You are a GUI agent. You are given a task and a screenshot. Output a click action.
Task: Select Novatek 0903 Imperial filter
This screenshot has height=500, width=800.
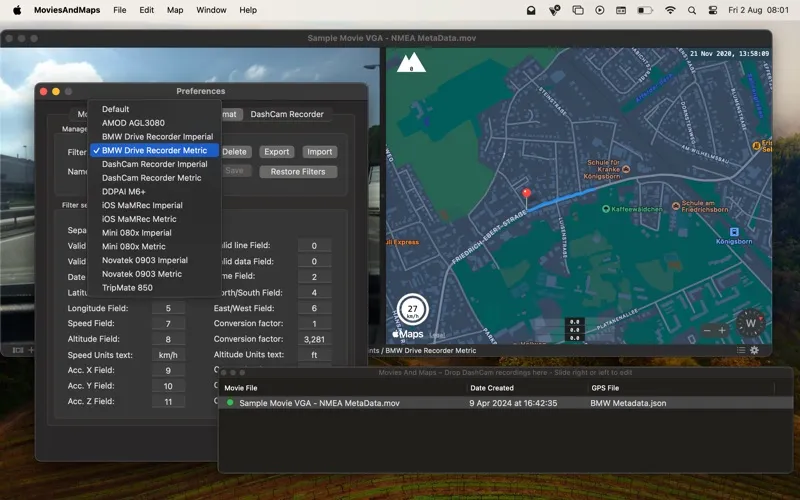tap(155, 260)
